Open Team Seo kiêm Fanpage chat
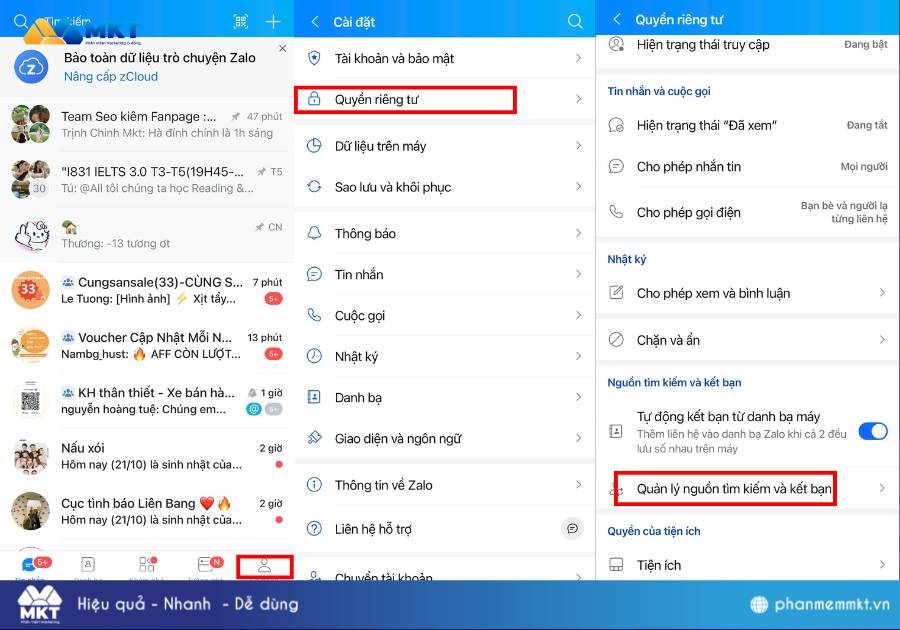900x630 pixels. click(x=147, y=125)
